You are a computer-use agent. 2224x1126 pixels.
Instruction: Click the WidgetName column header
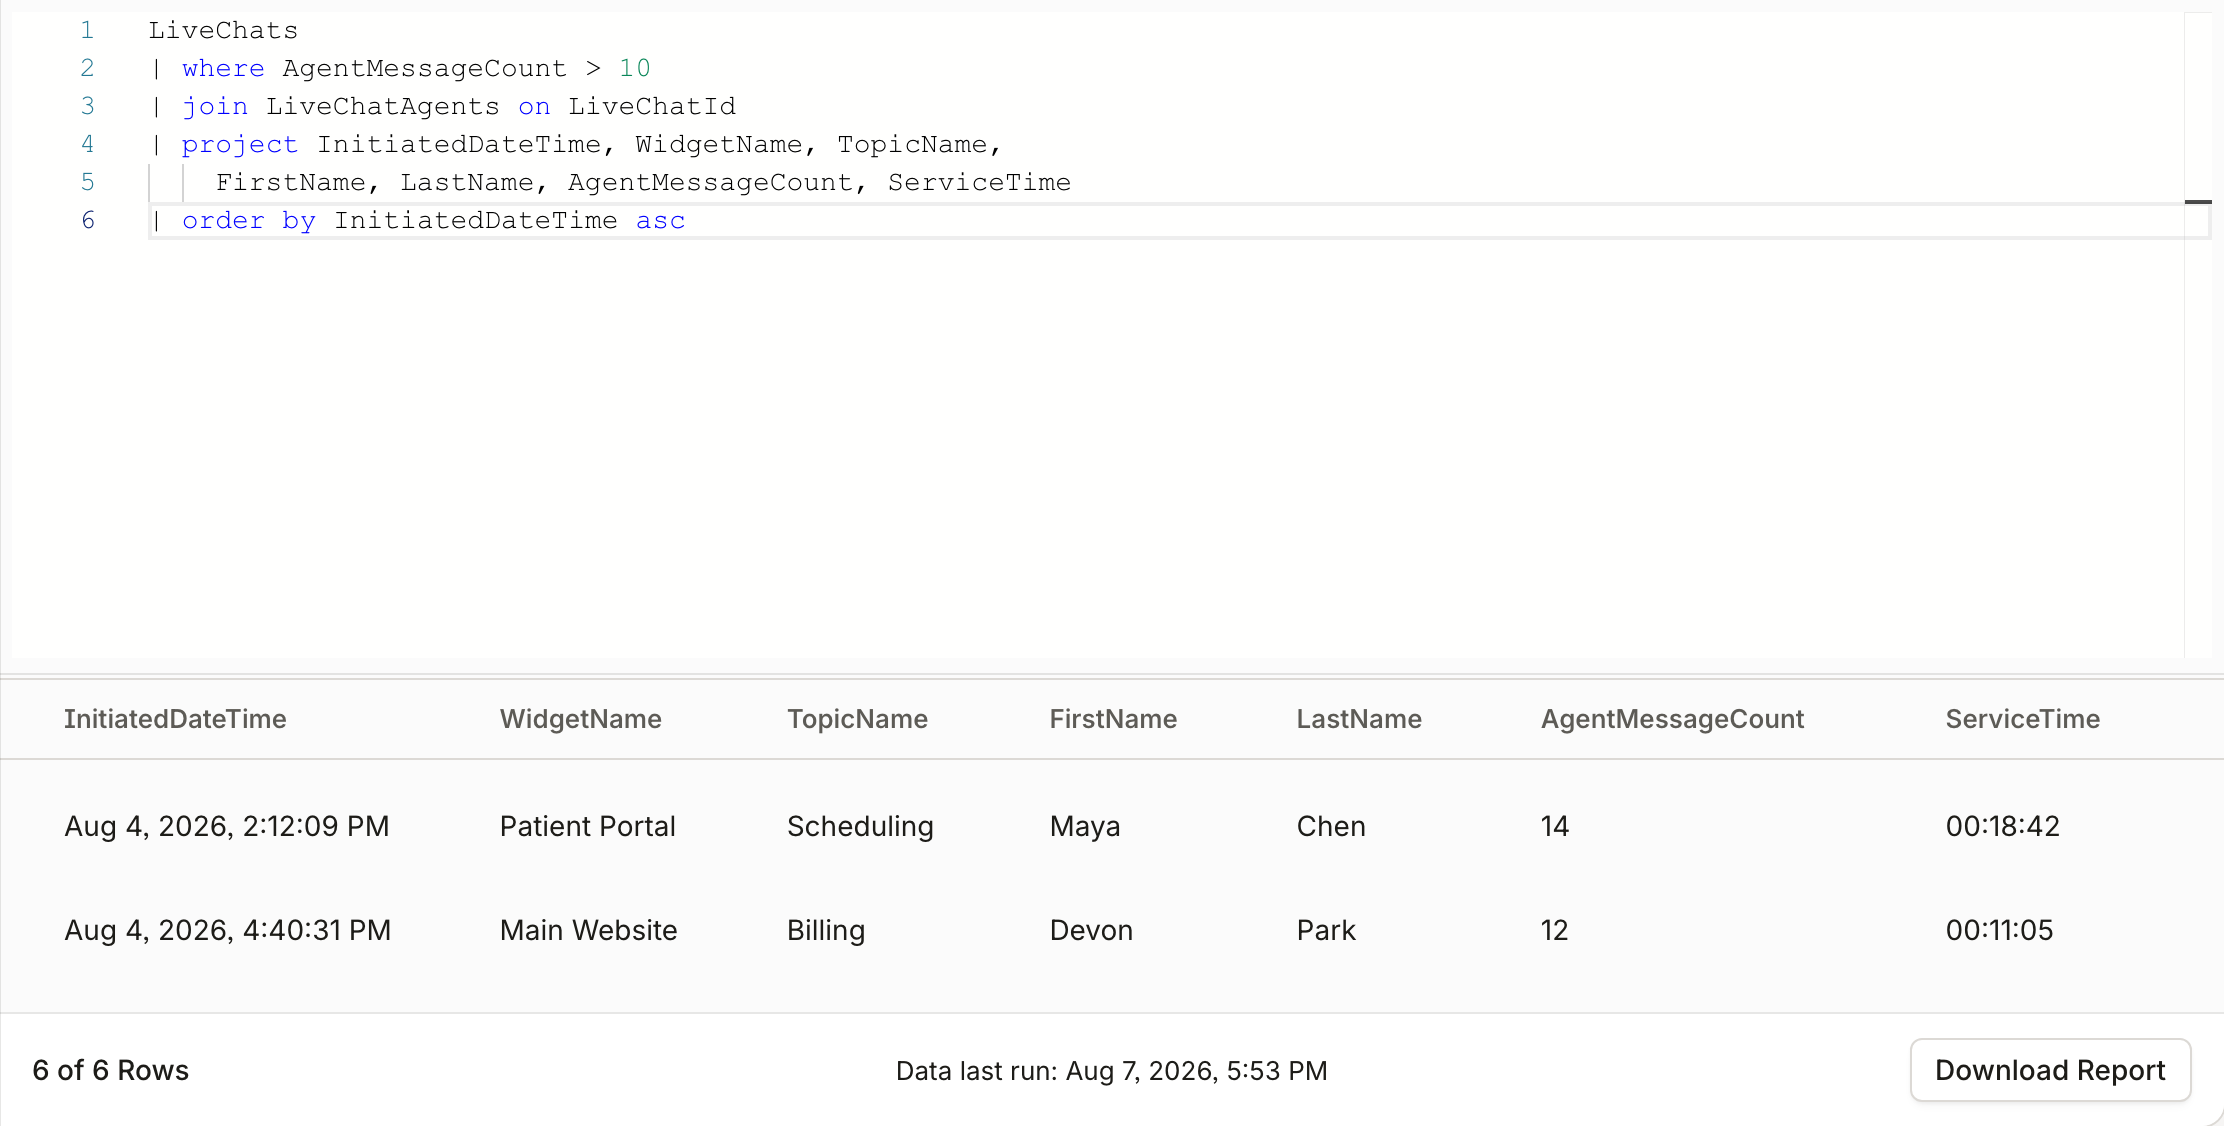coord(581,719)
